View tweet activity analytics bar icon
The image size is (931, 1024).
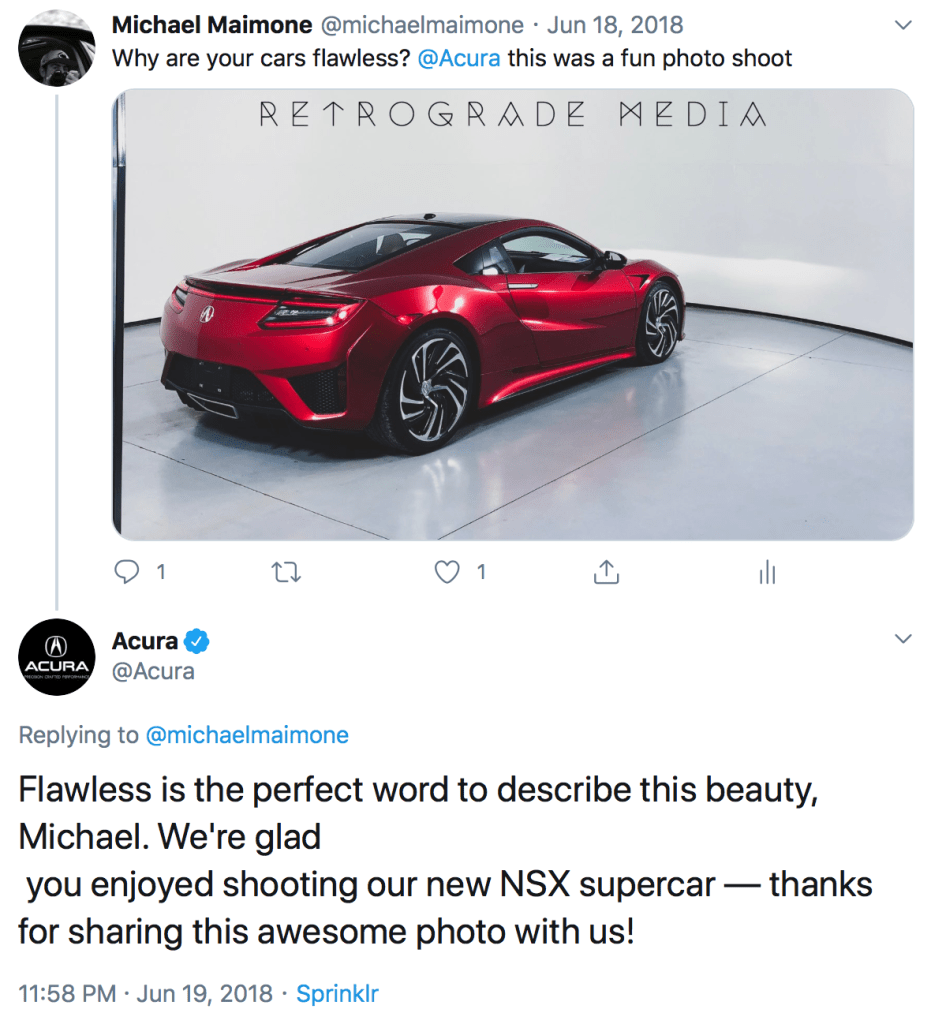pyautogui.click(x=767, y=572)
